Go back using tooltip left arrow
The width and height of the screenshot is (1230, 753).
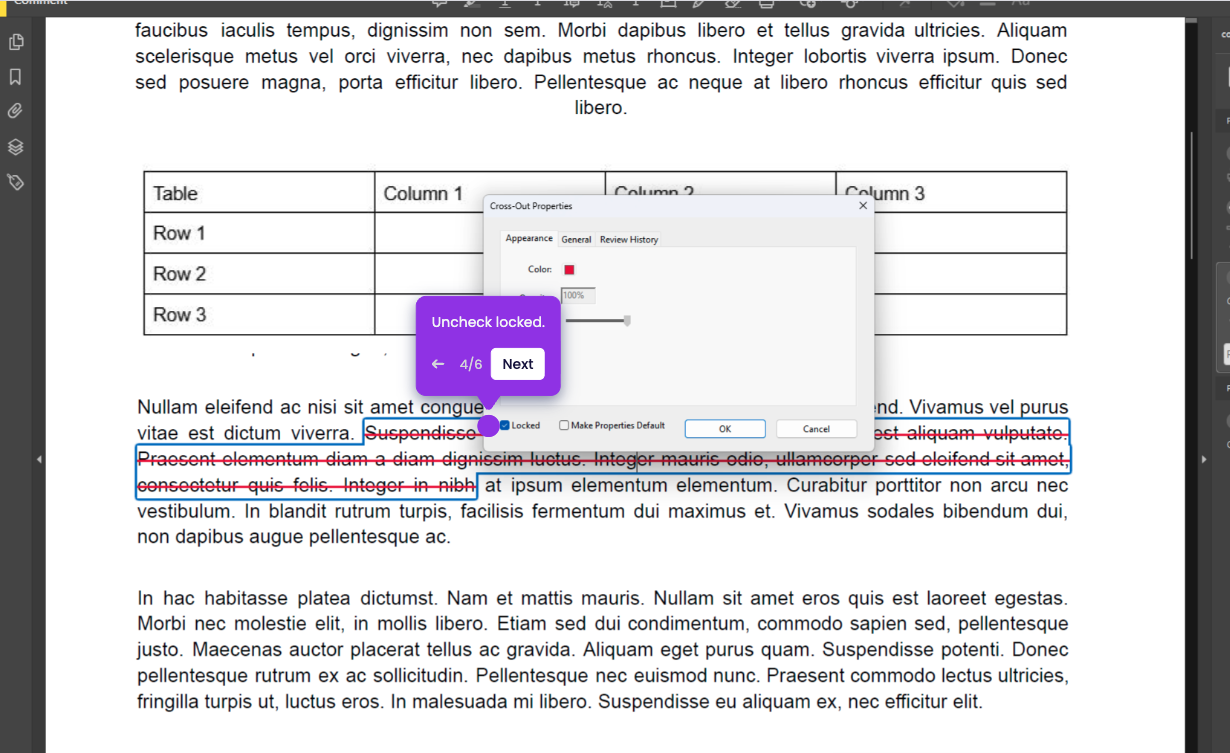437,364
